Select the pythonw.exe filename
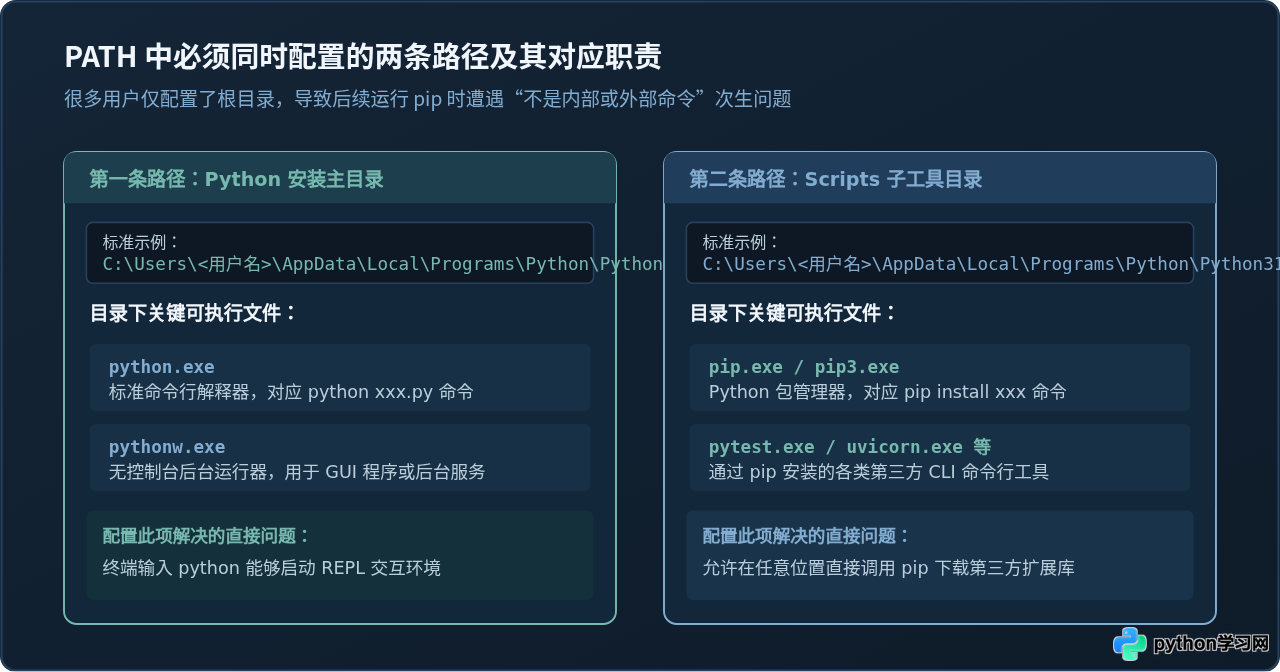 pos(167,447)
